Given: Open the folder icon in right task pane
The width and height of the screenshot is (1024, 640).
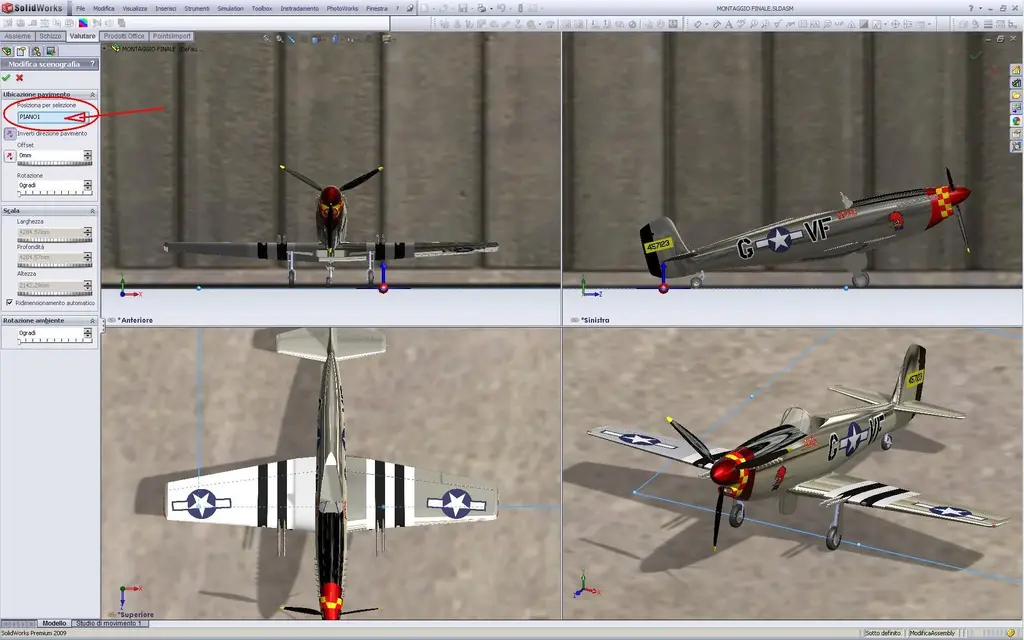Looking at the screenshot, I should tap(1016, 95).
